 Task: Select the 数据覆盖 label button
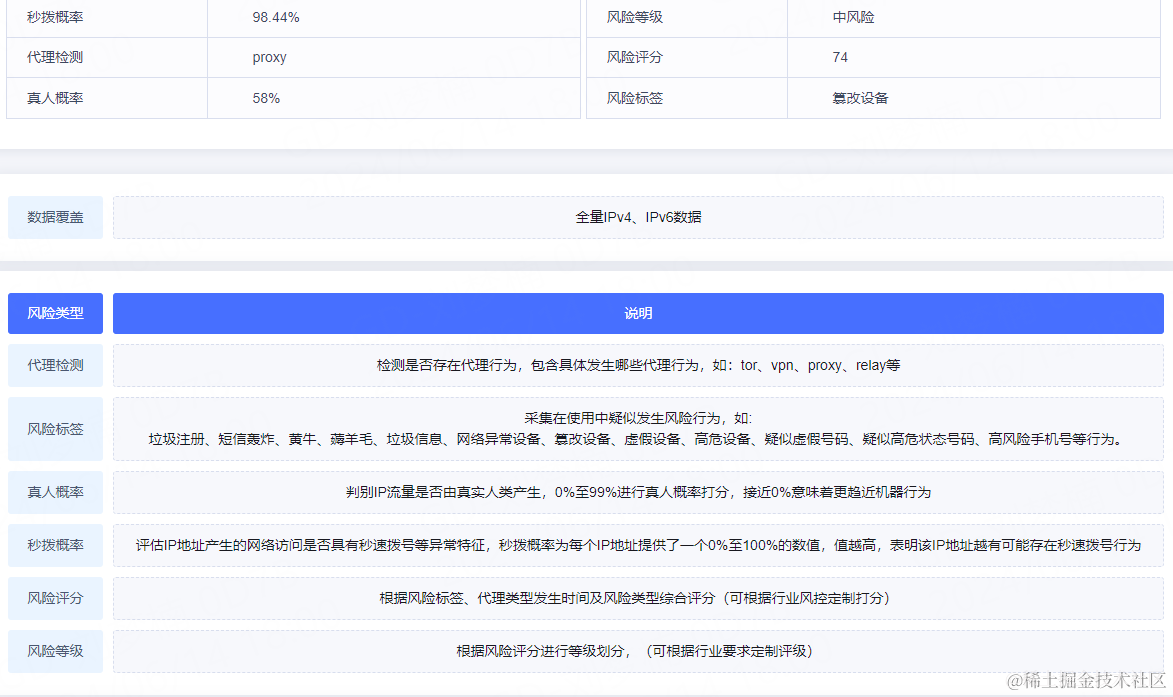coord(55,217)
